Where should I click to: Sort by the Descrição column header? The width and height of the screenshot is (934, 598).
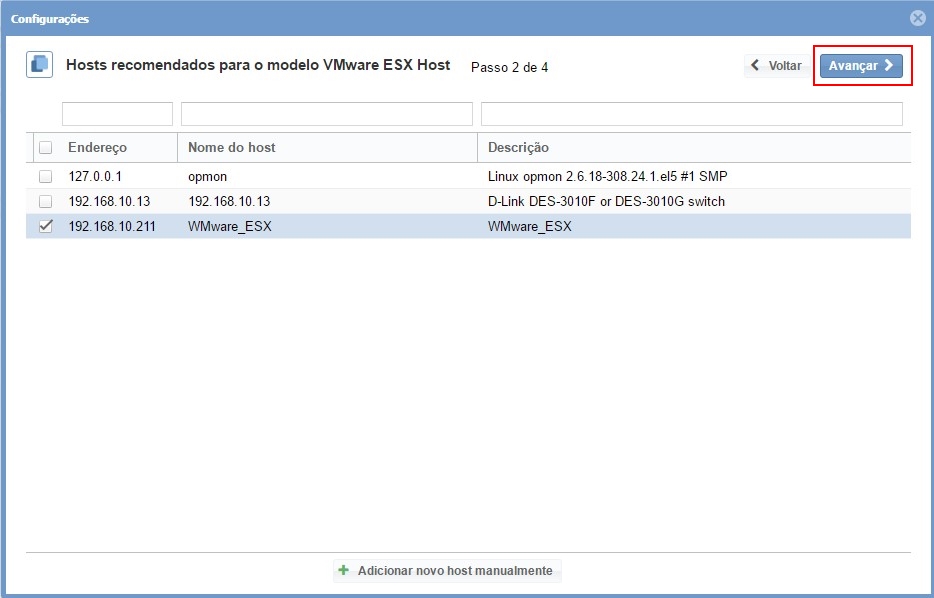click(x=518, y=148)
